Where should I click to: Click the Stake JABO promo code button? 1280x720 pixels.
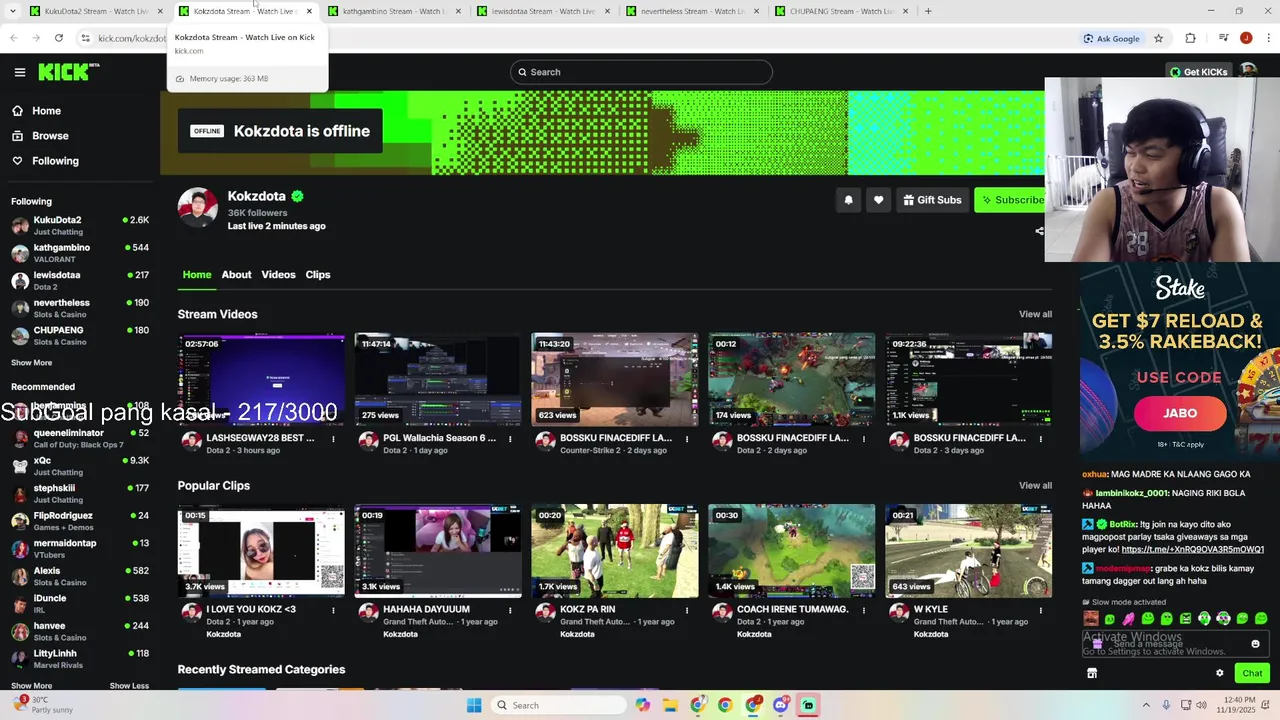tap(1179, 413)
